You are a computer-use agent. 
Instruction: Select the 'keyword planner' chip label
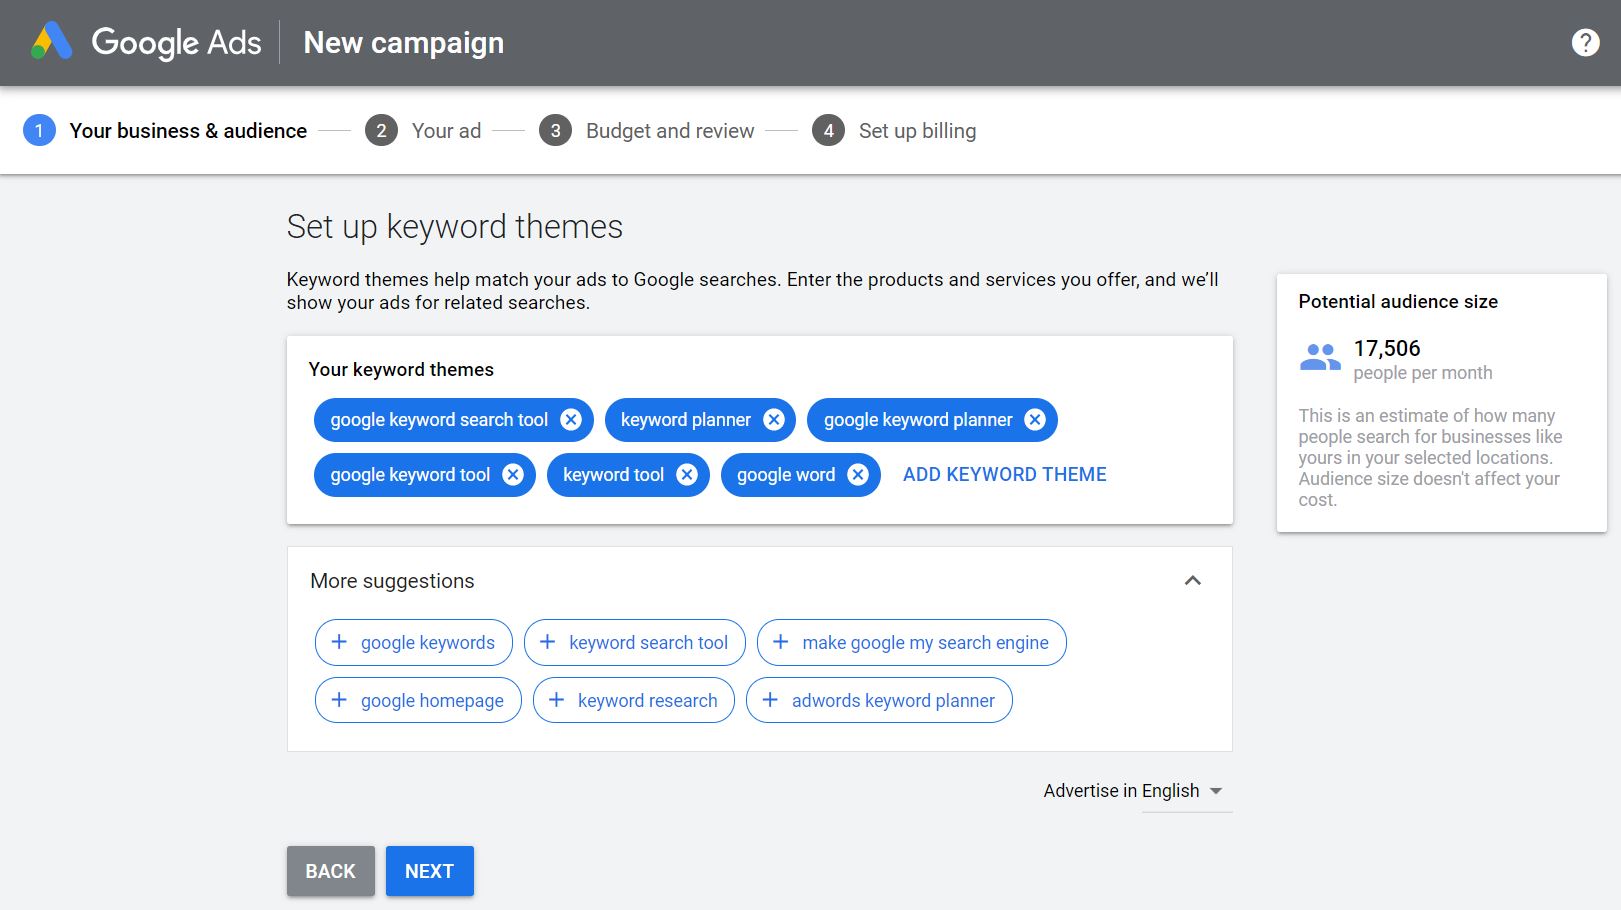click(x=686, y=420)
